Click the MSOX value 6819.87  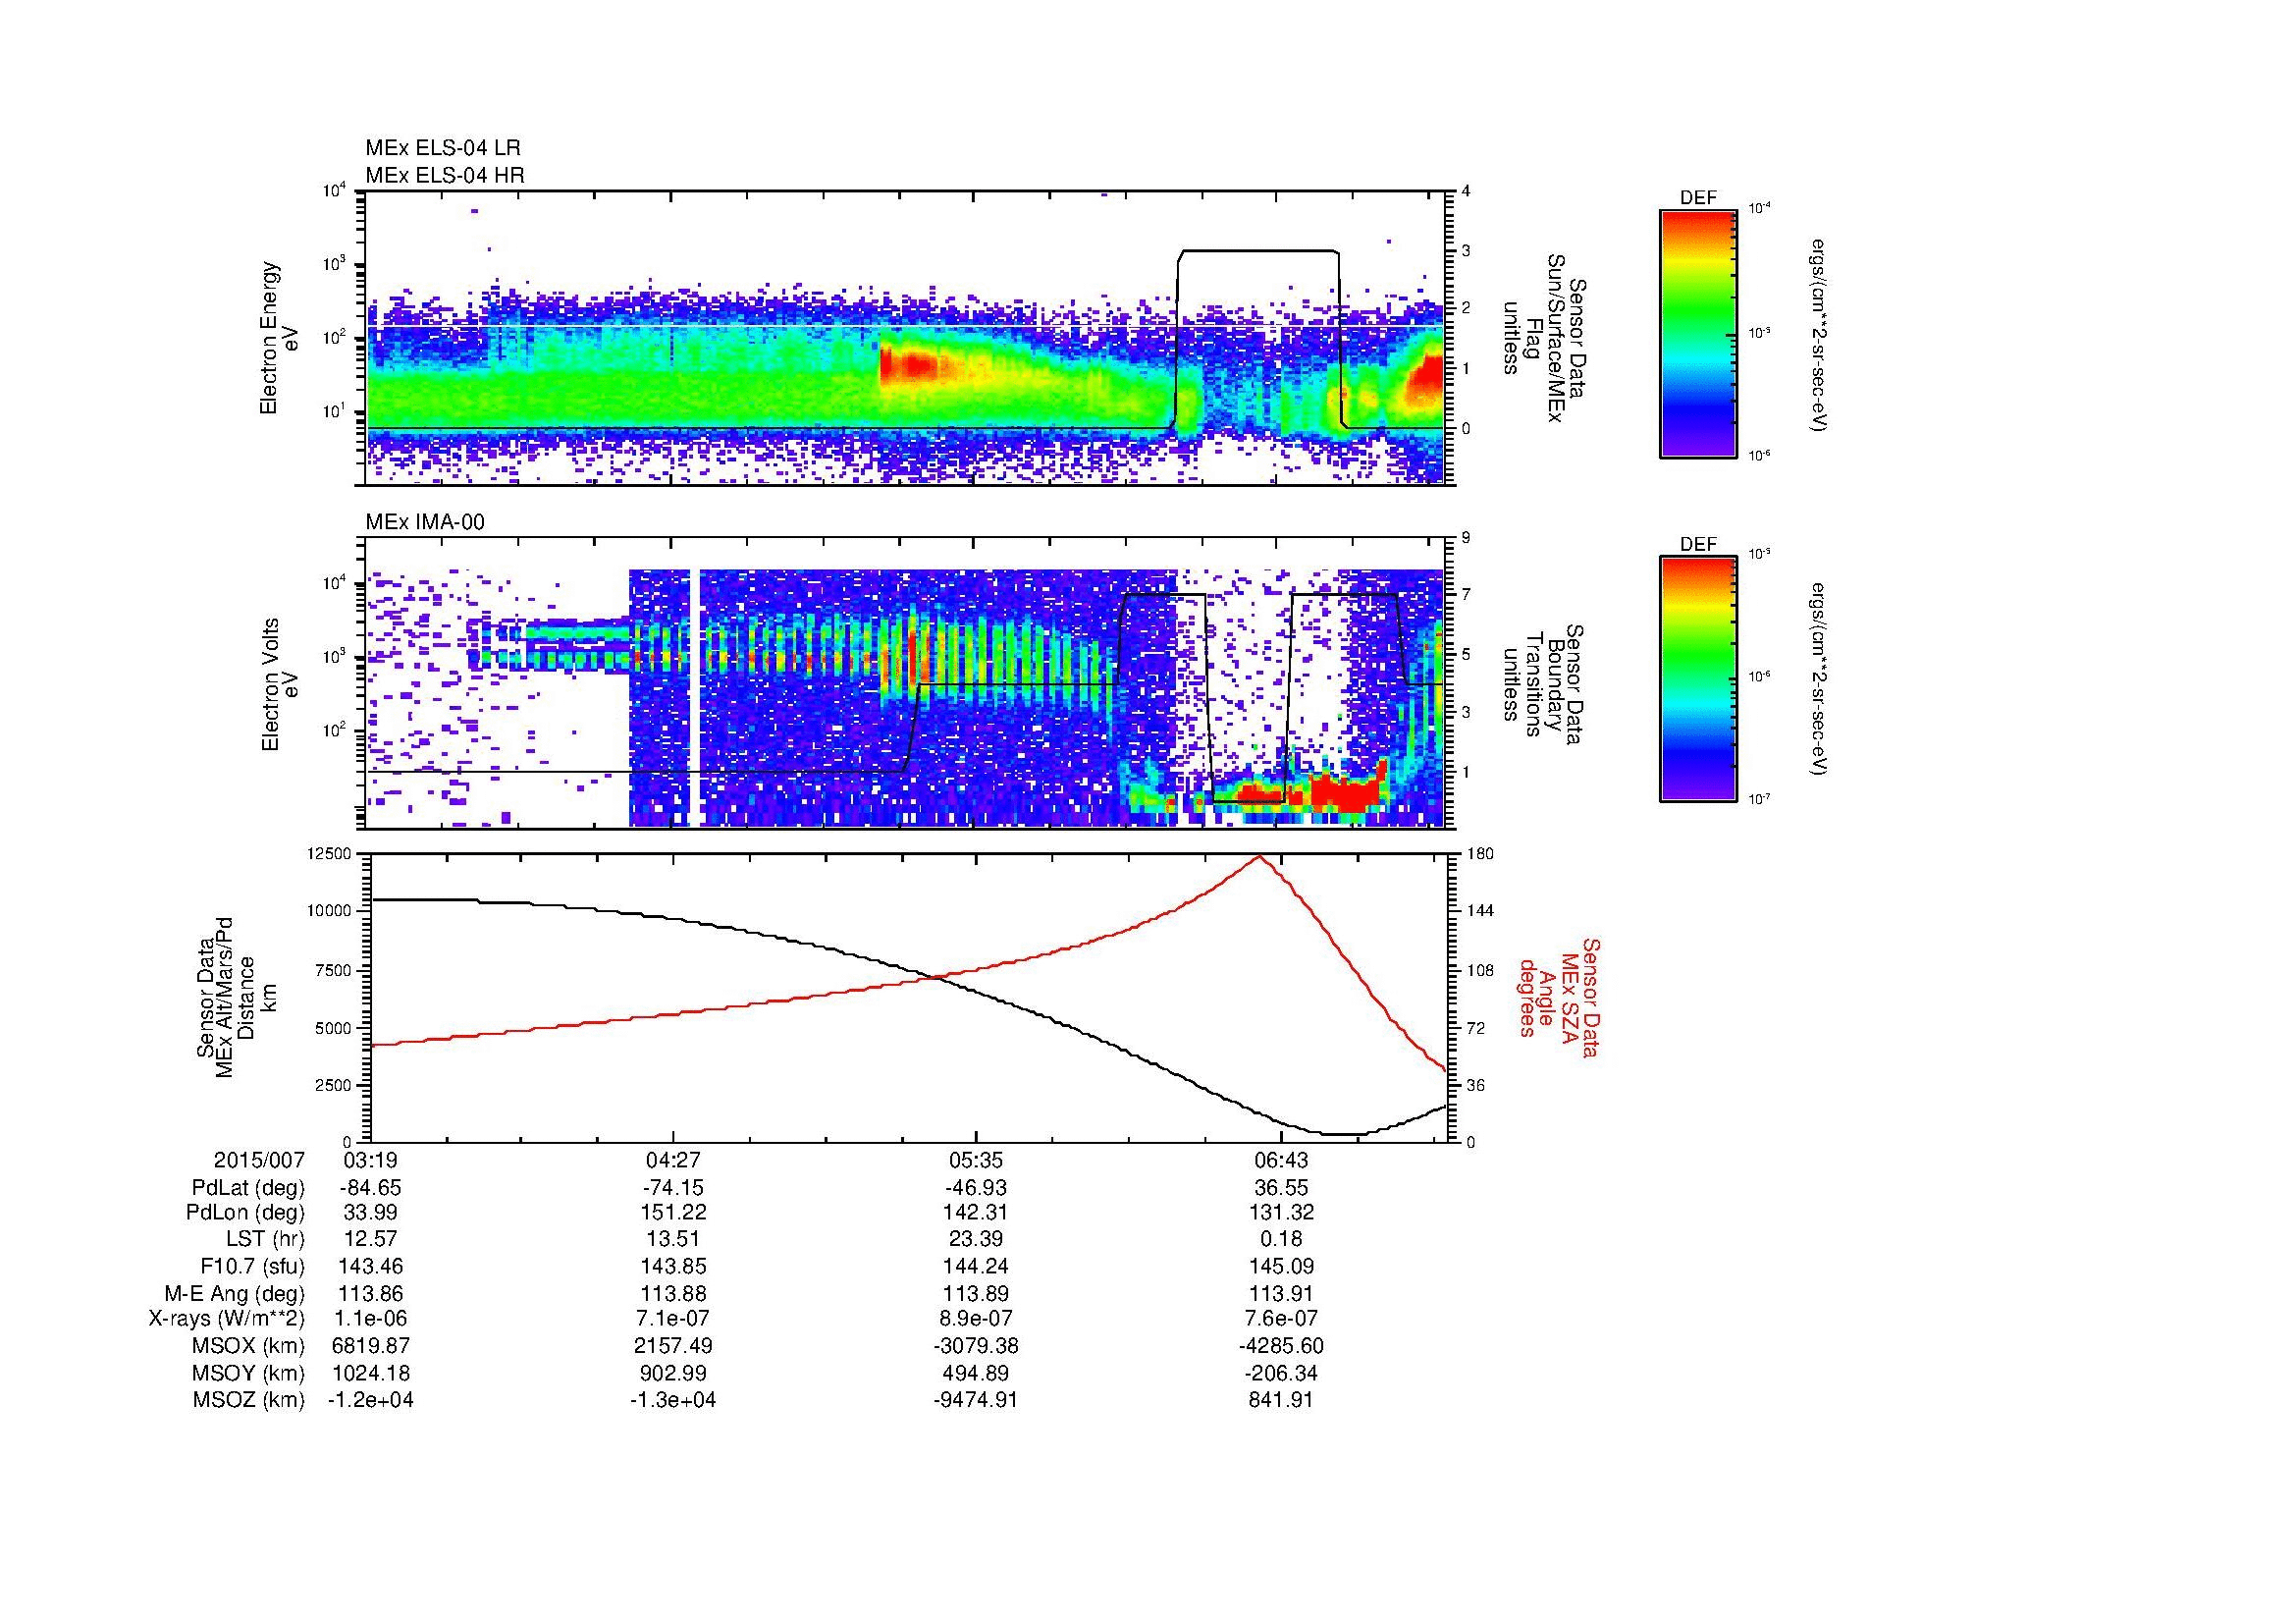370,1347
